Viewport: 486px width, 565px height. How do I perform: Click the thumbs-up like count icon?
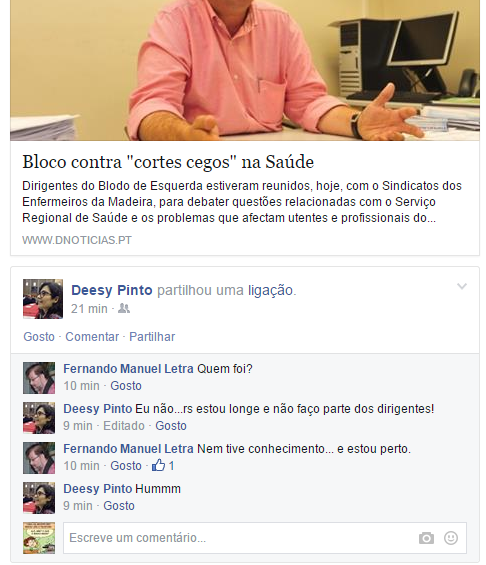(159, 465)
